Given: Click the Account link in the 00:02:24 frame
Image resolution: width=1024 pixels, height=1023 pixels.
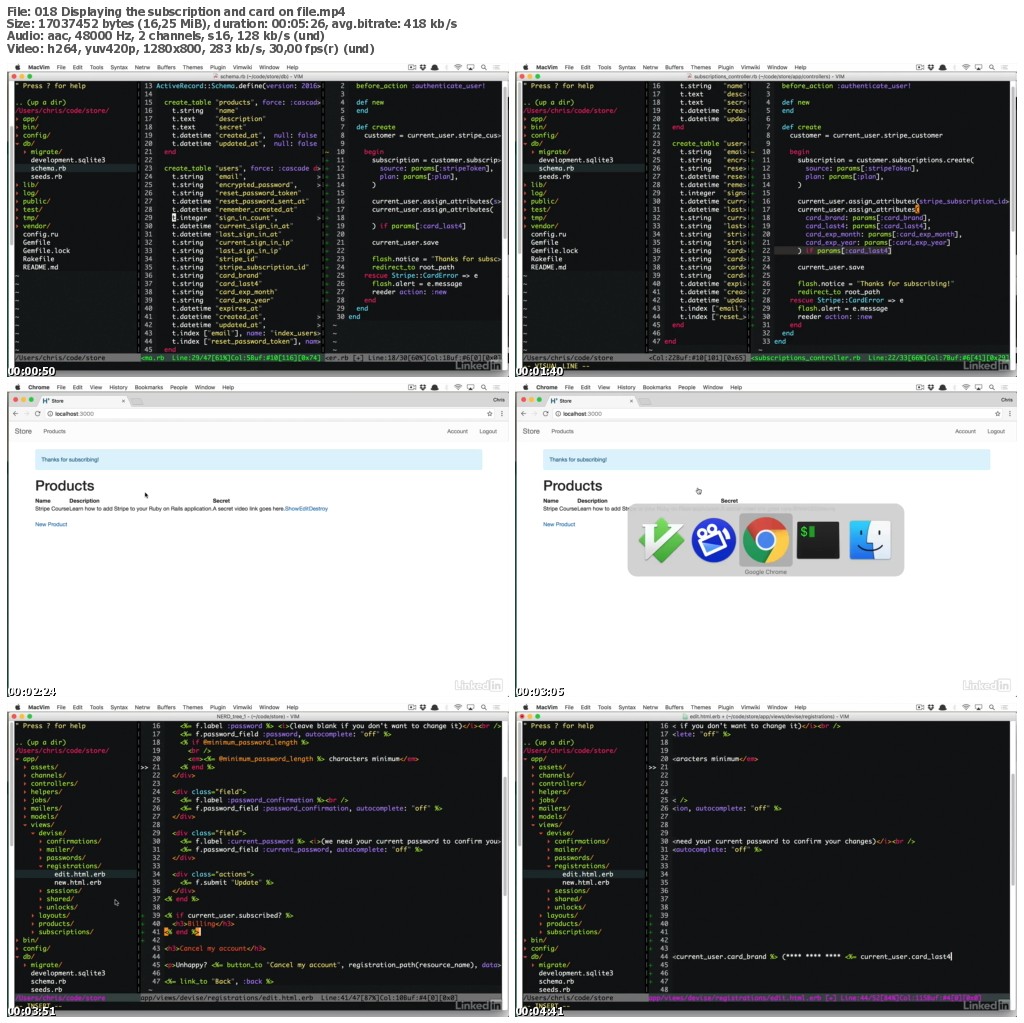Looking at the screenshot, I should [x=457, y=431].
